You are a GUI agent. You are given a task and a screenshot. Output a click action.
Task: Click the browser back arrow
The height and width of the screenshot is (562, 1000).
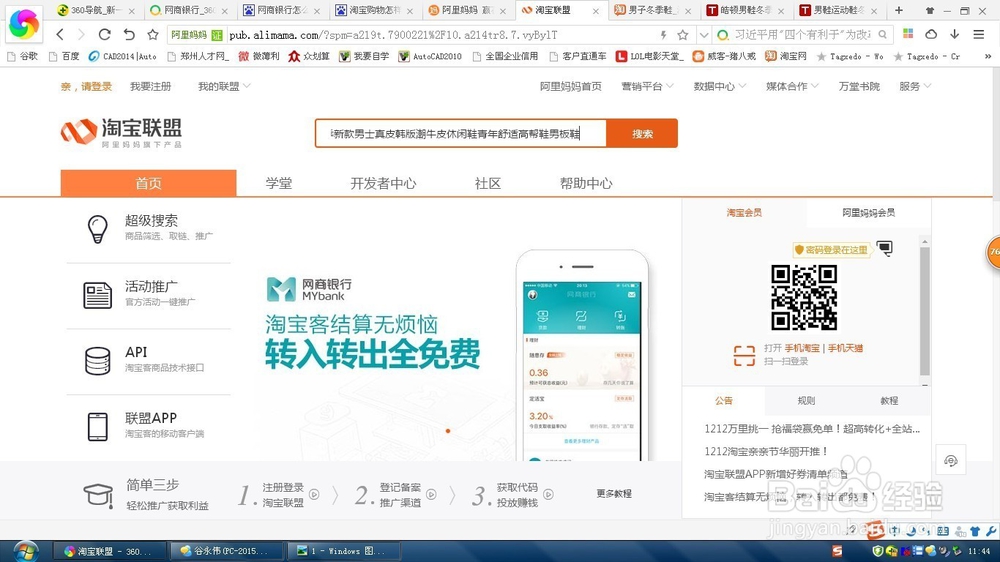(60, 34)
